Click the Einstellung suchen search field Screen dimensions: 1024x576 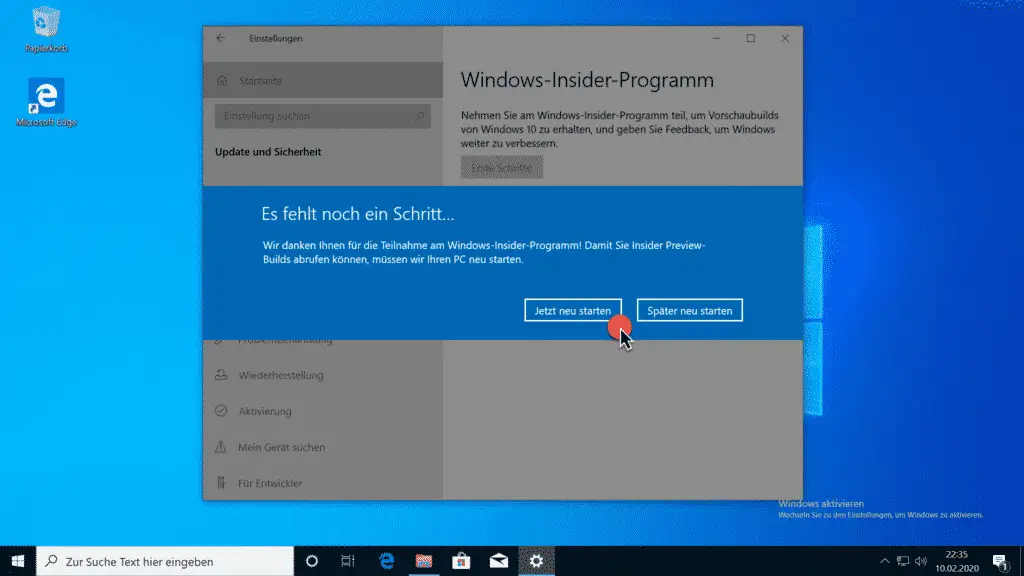(x=323, y=116)
